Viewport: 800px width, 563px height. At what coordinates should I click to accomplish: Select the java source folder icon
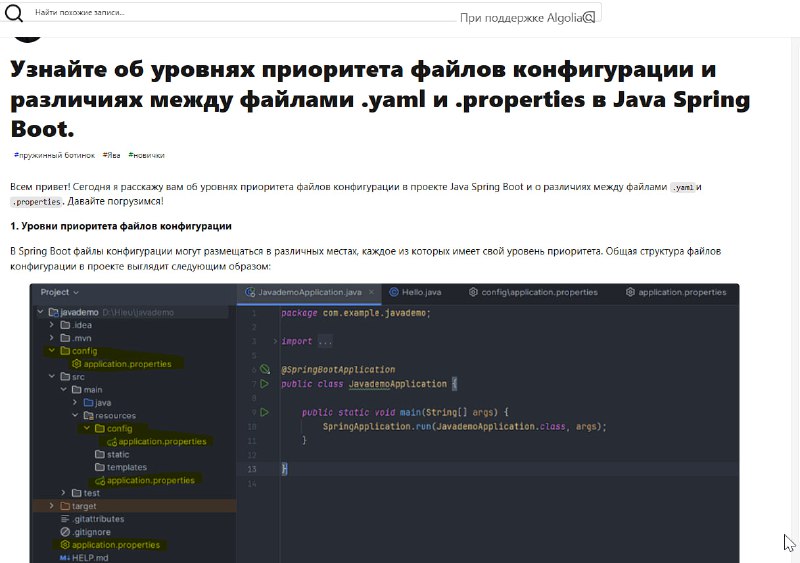[89, 402]
